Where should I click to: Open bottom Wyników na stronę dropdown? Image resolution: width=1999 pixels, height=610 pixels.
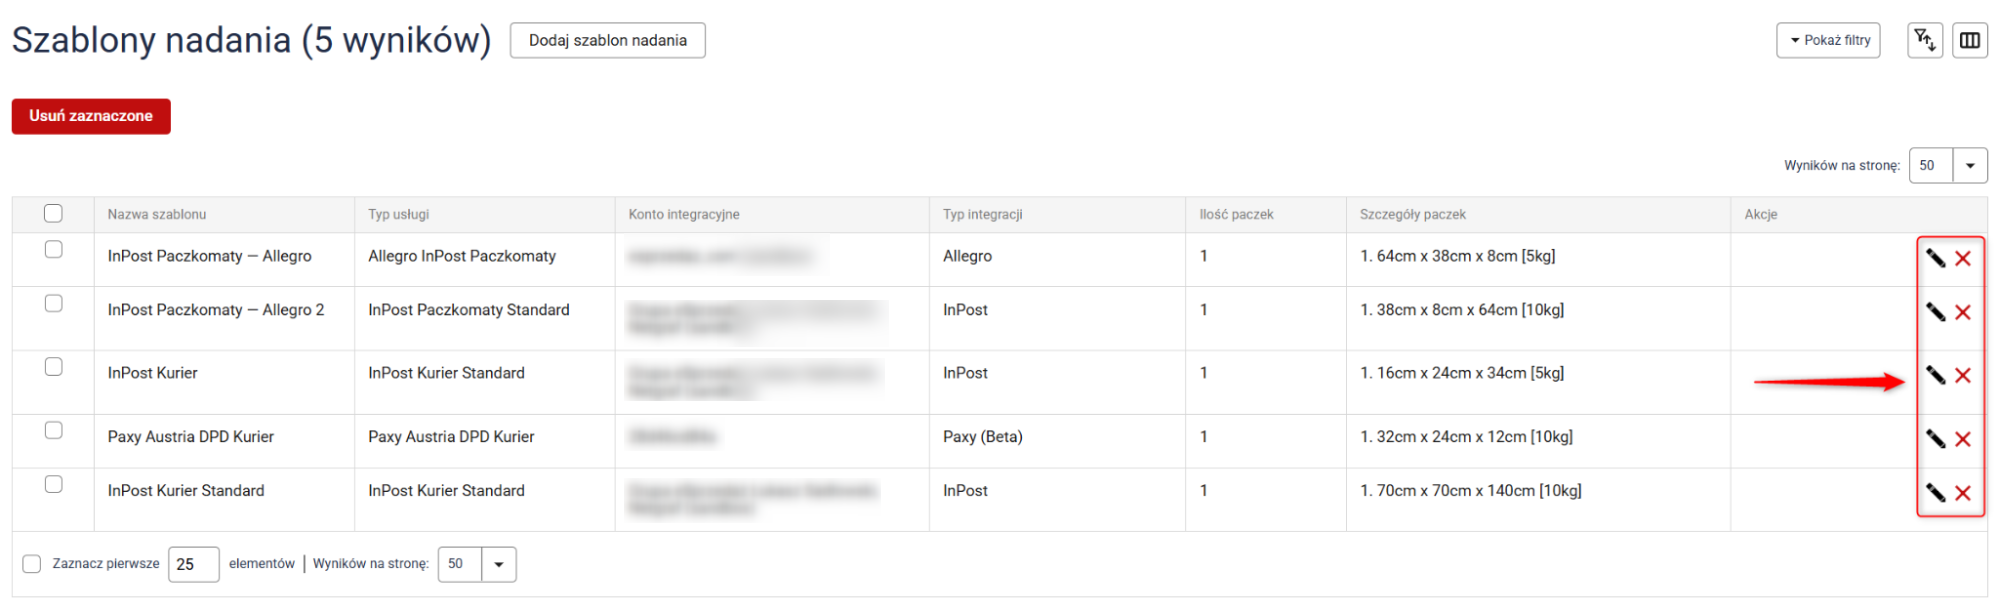[498, 564]
